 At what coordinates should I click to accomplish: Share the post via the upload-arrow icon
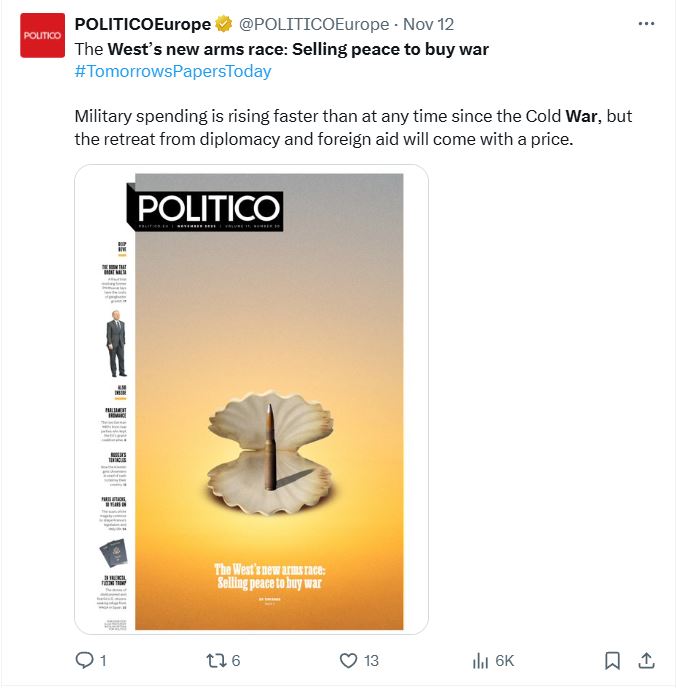[646, 660]
